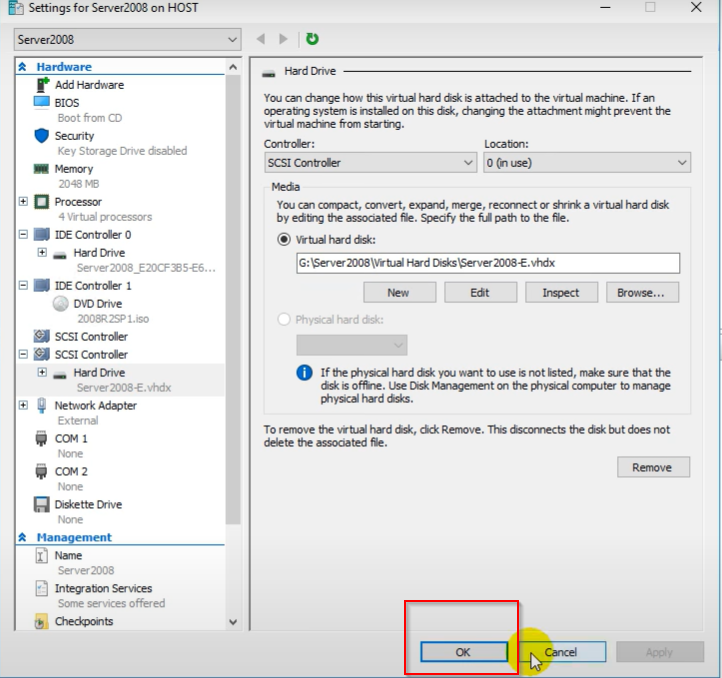Click the Inspect button
The height and width of the screenshot is (678, 722).
(x=561, y=292)
